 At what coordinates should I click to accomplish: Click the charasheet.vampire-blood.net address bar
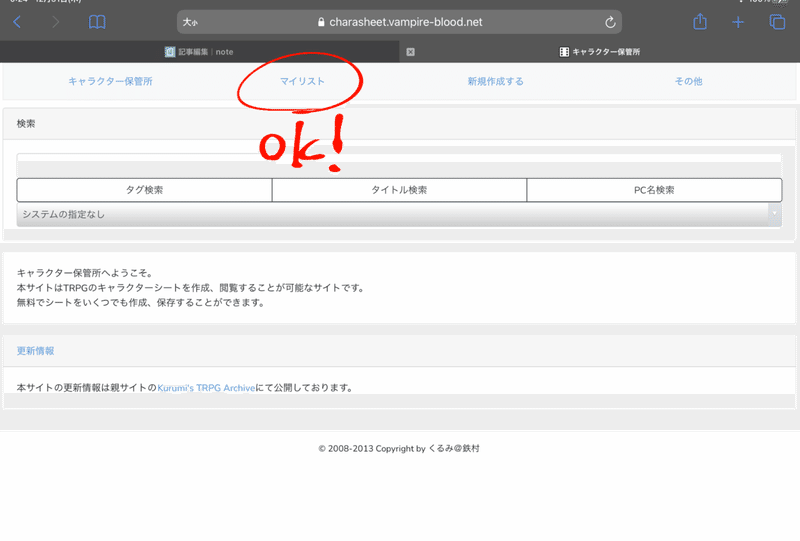[x=399, y=22]
